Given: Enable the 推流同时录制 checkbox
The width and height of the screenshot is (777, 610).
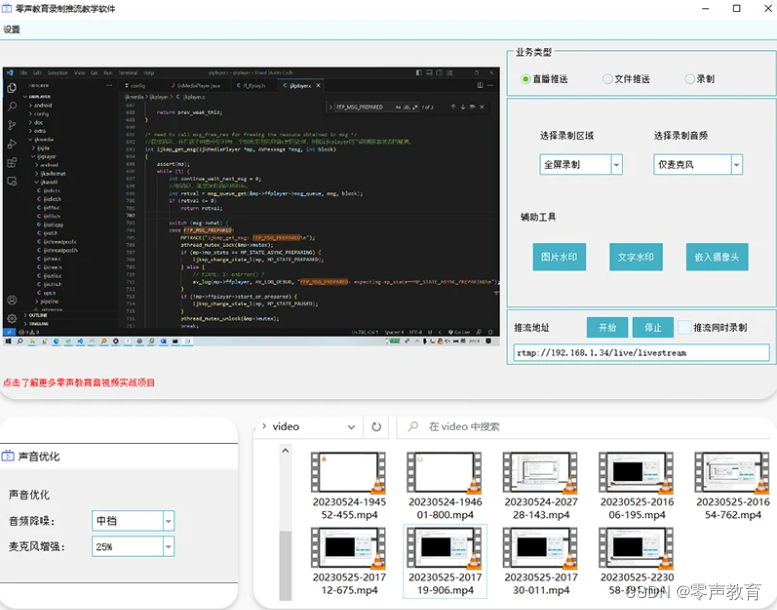Looking at the screenshot, I should coord(684,328).
